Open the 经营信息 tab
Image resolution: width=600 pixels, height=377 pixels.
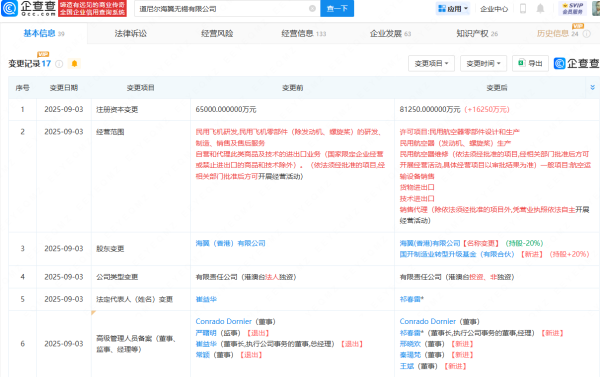click(x=303, y=34)
